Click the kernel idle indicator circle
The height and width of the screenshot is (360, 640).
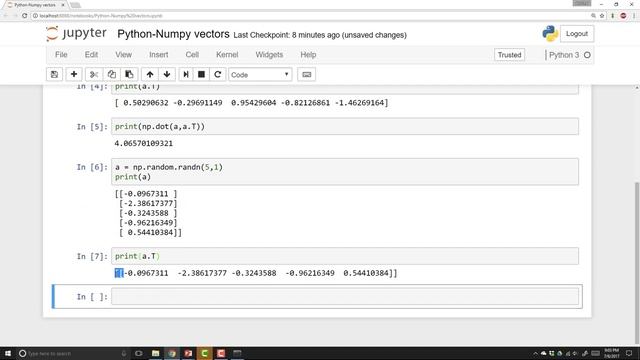[x=587, y=55]
